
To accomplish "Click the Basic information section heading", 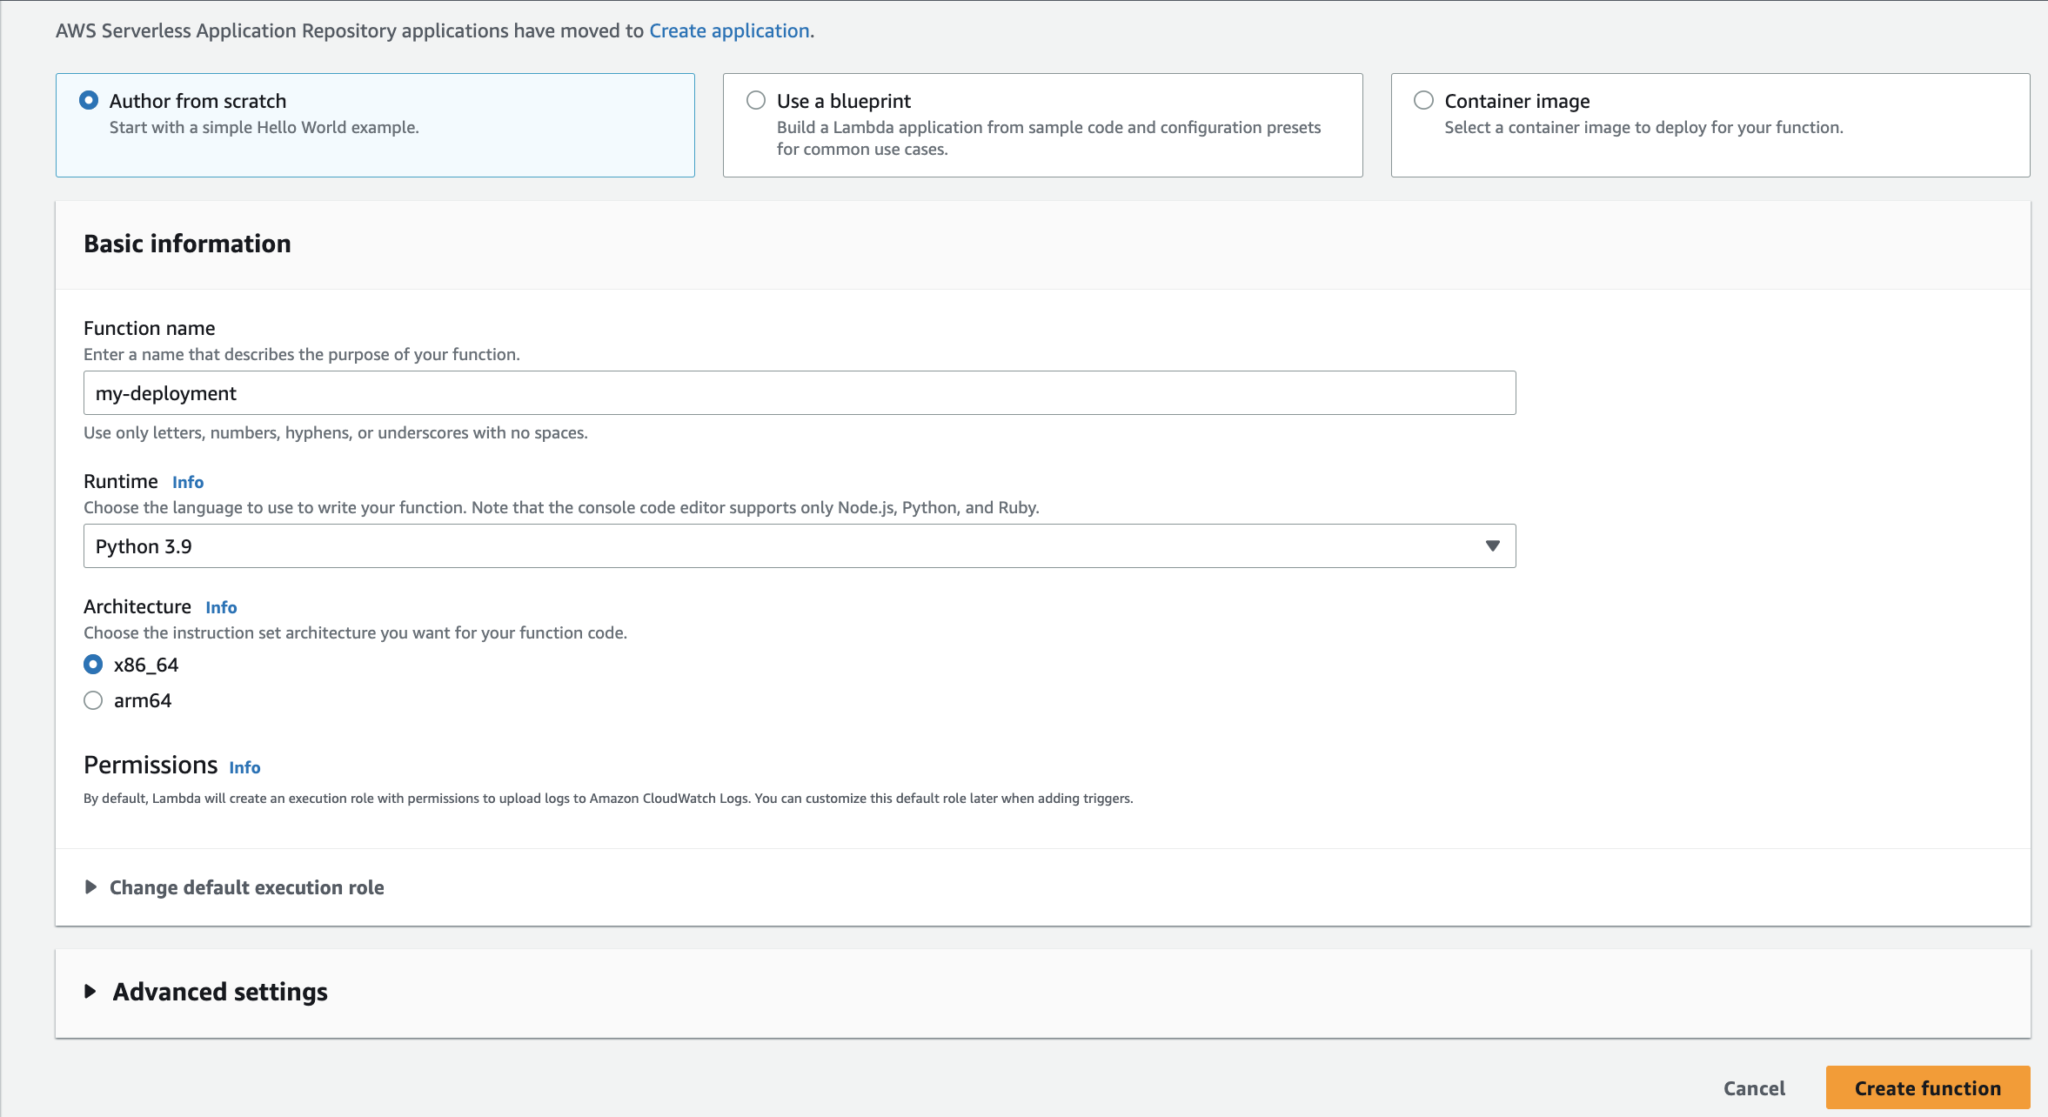I will click(187, 243).
